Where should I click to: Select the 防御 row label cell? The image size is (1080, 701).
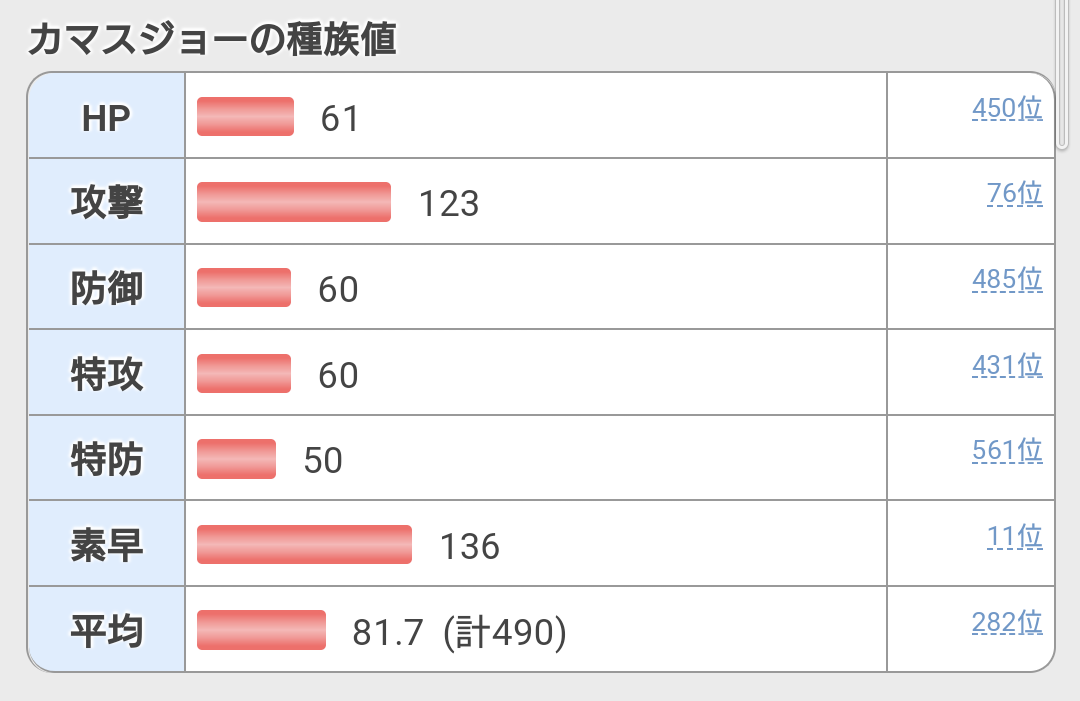coord(106,289)
